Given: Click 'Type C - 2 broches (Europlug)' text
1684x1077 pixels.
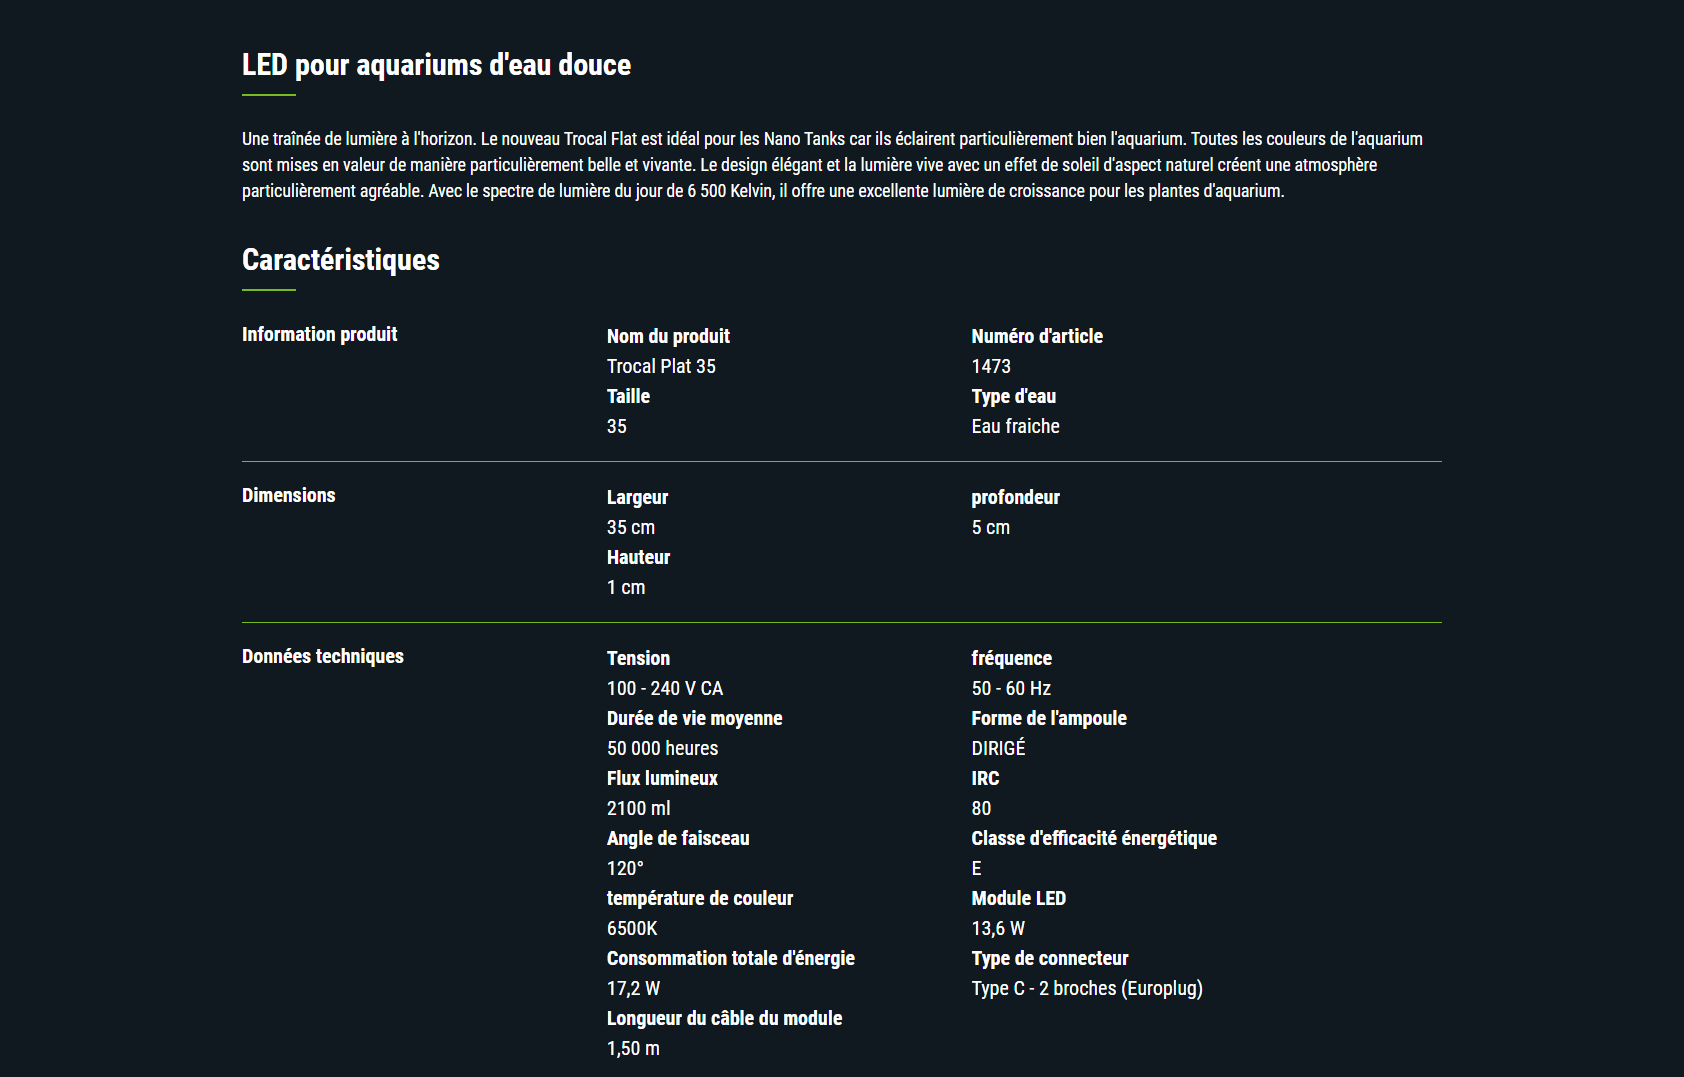Looking at the screenshot, I should (1087, 988).
